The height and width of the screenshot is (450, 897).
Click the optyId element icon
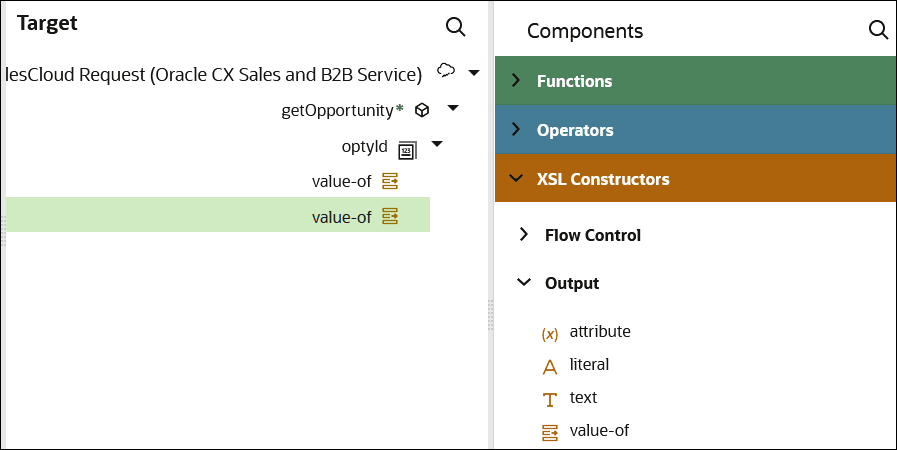tap(407, 149)
